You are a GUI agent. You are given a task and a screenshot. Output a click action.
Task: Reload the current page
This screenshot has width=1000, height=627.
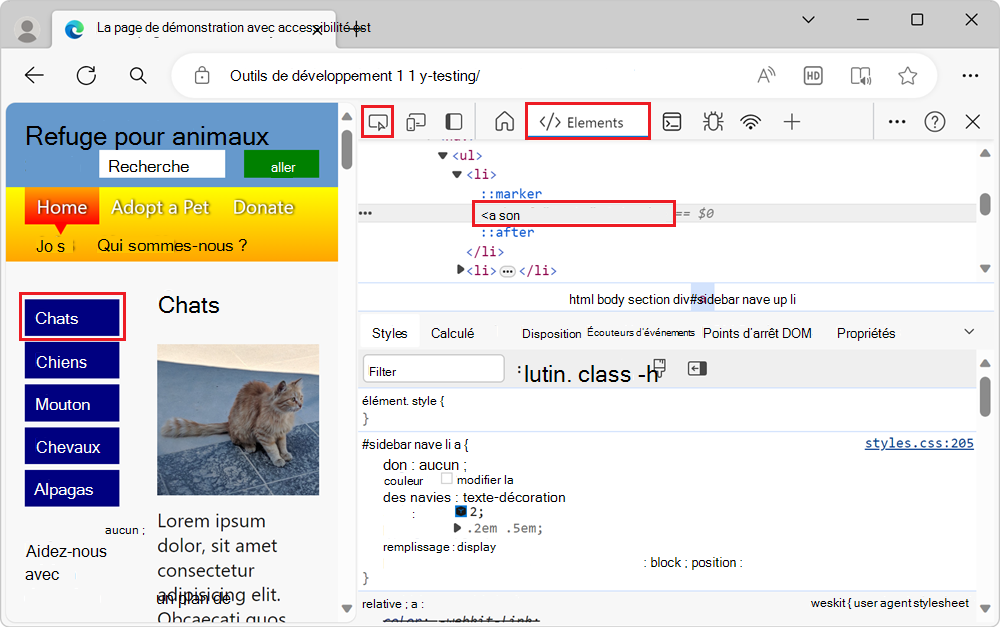[86, 75]
